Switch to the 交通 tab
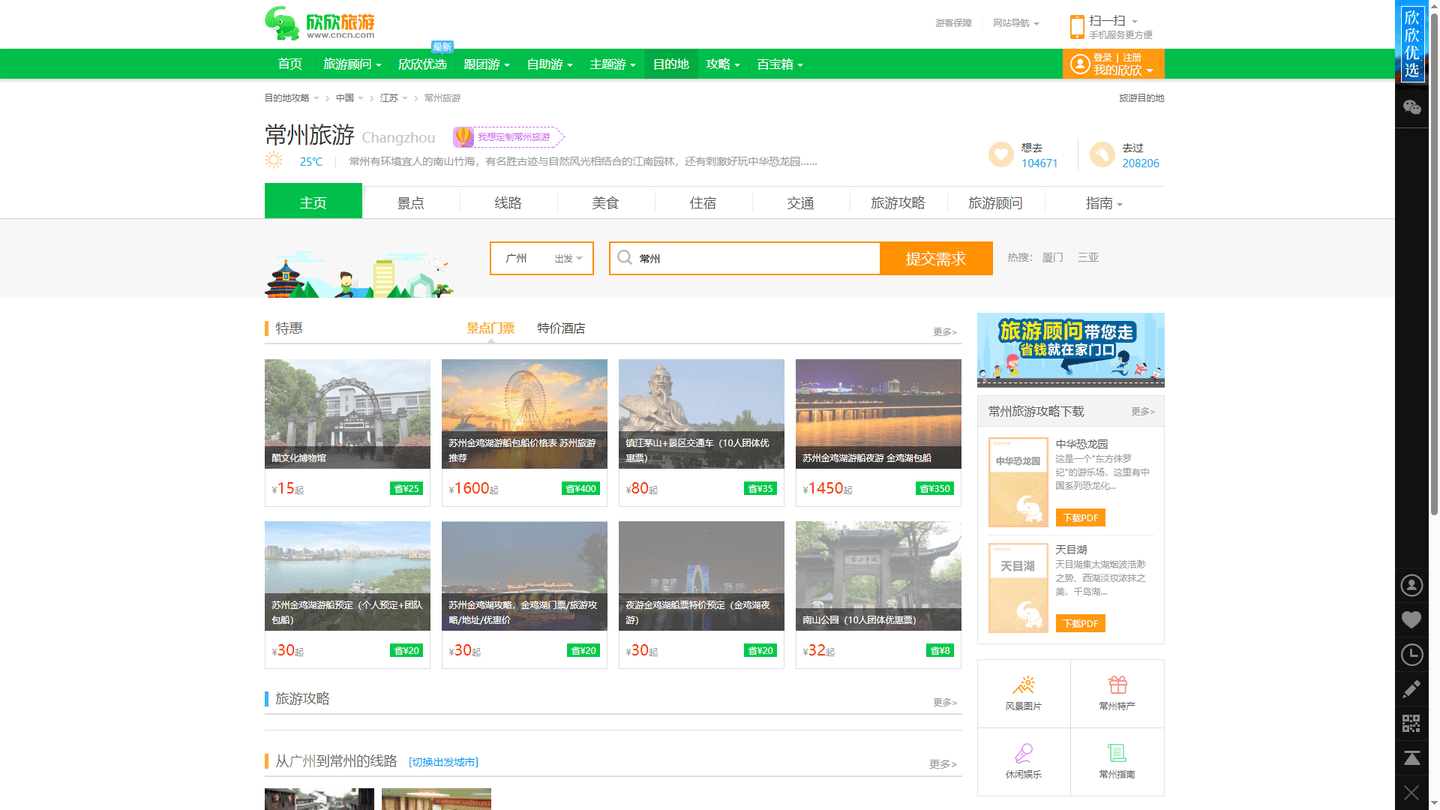This screenshot has height=810, width=1440. coord(801,203)
